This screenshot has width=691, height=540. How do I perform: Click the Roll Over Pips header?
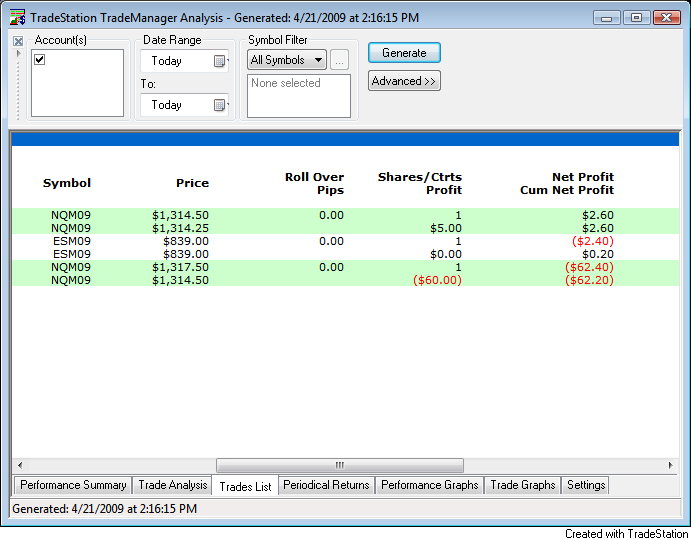click(314, 183)
